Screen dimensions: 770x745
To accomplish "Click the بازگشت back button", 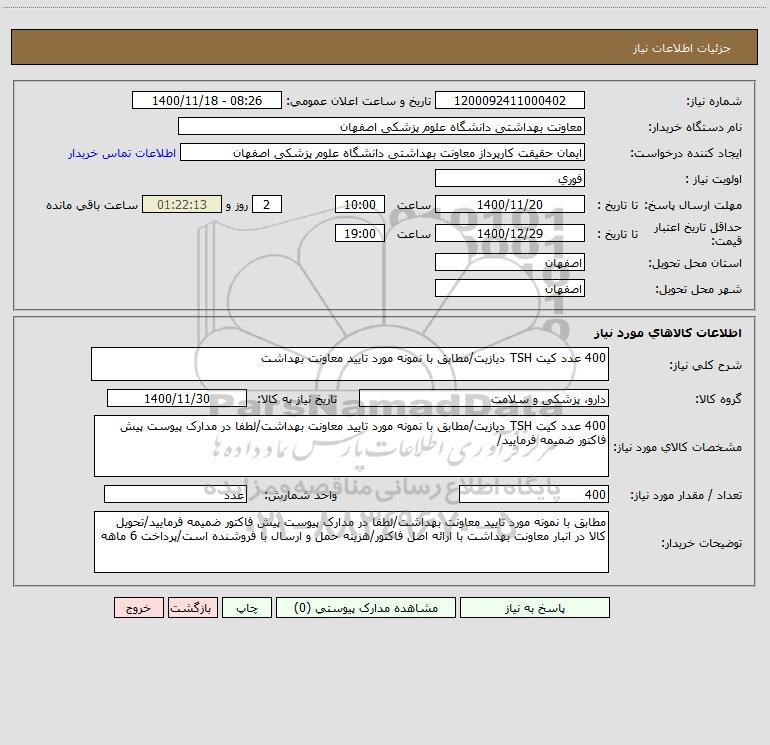I will (x=192, y=608).
